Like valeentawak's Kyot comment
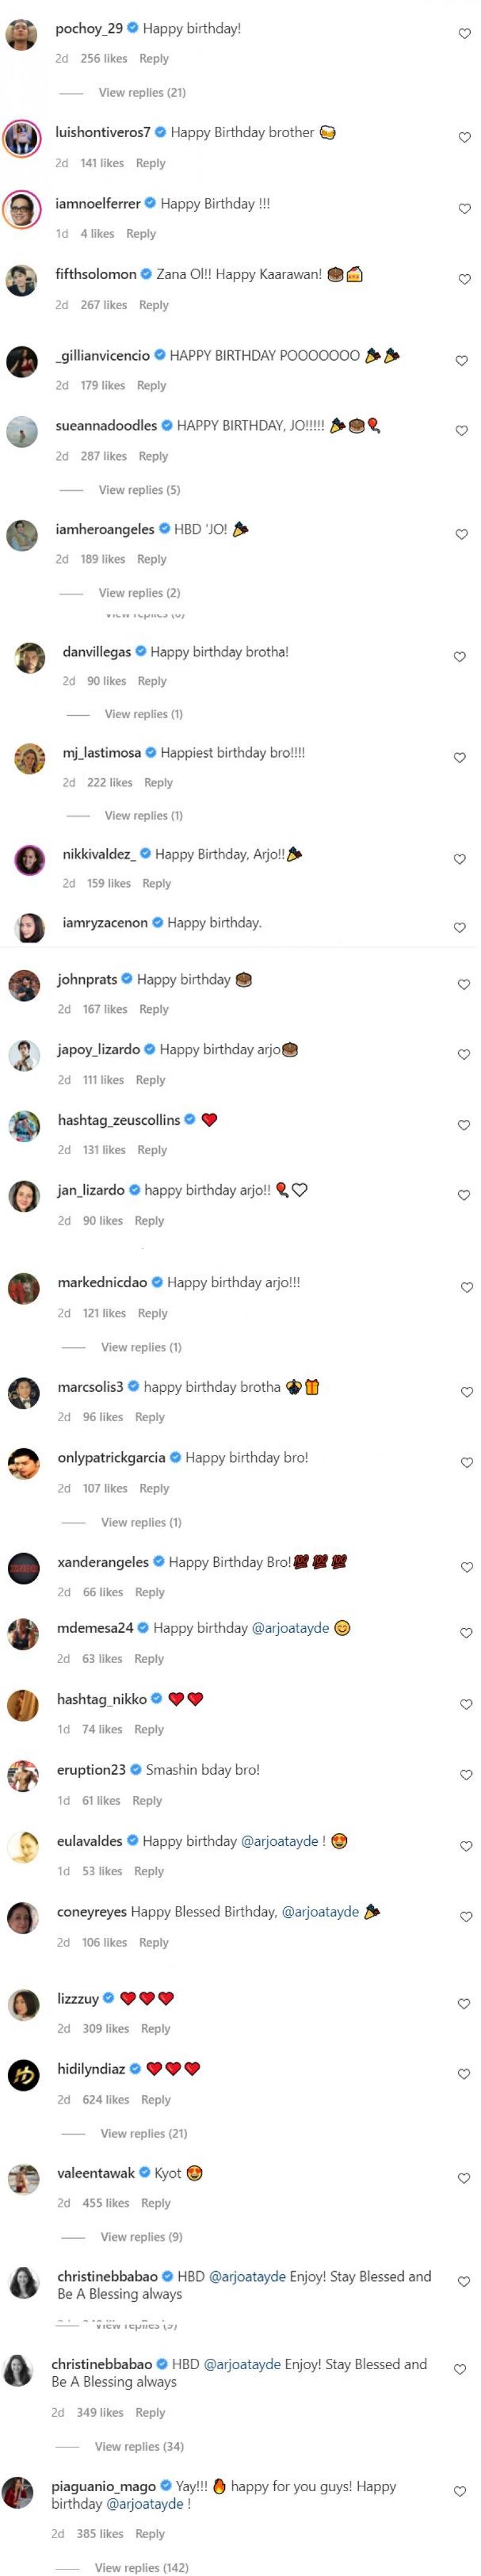481x2576 pixels. tap(464, 2178)
